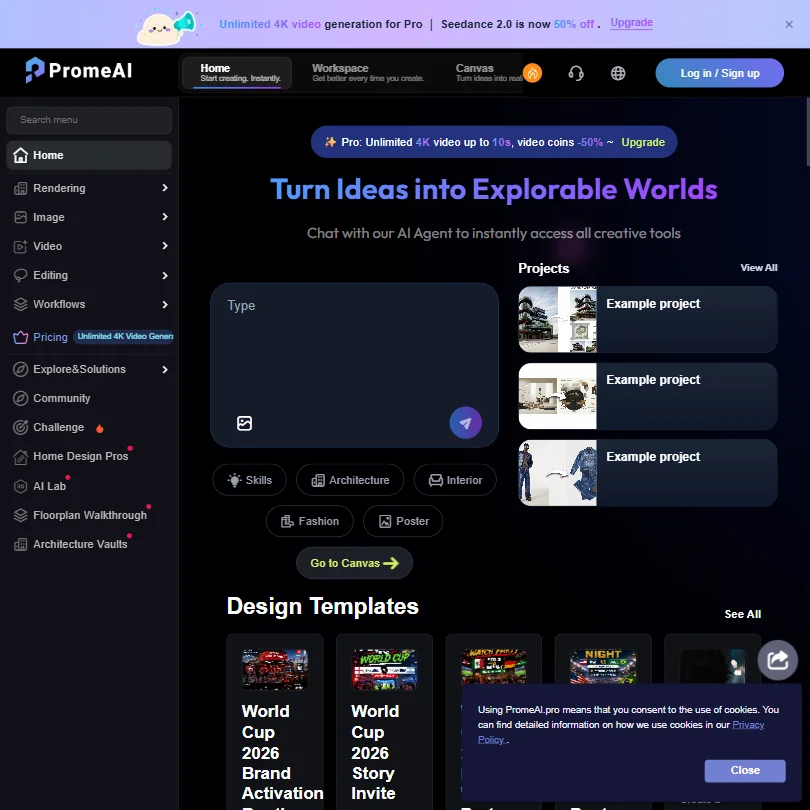The height and width of the screenshot is (810, 810).
Task: Expand the Explore&Solutions submenu chevron
Action: point(165,369)
